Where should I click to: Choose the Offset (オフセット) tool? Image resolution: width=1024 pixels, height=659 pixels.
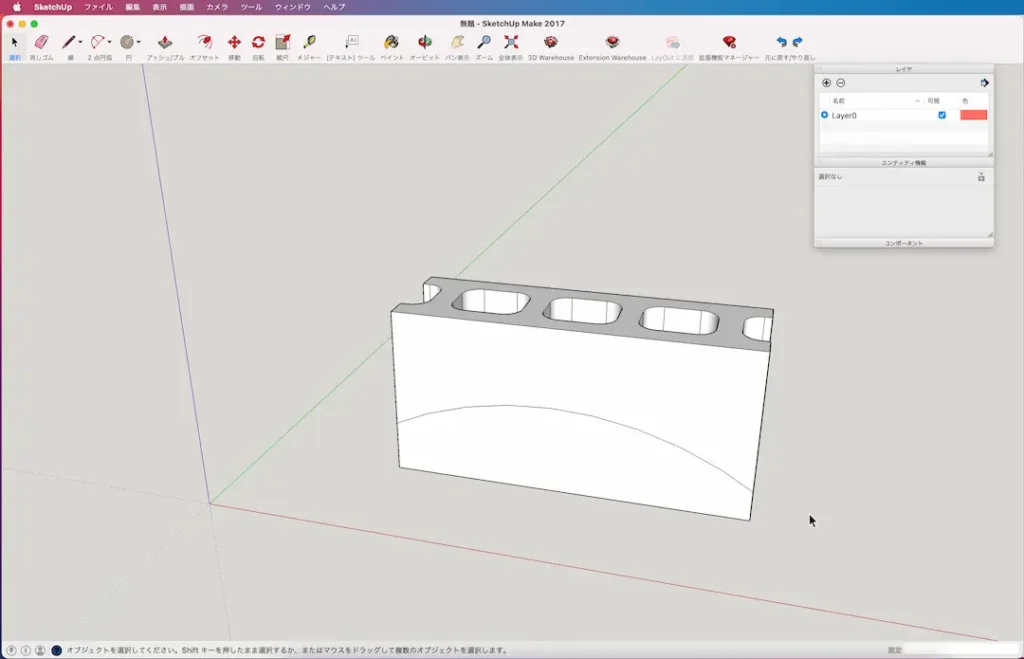point(204,42)
